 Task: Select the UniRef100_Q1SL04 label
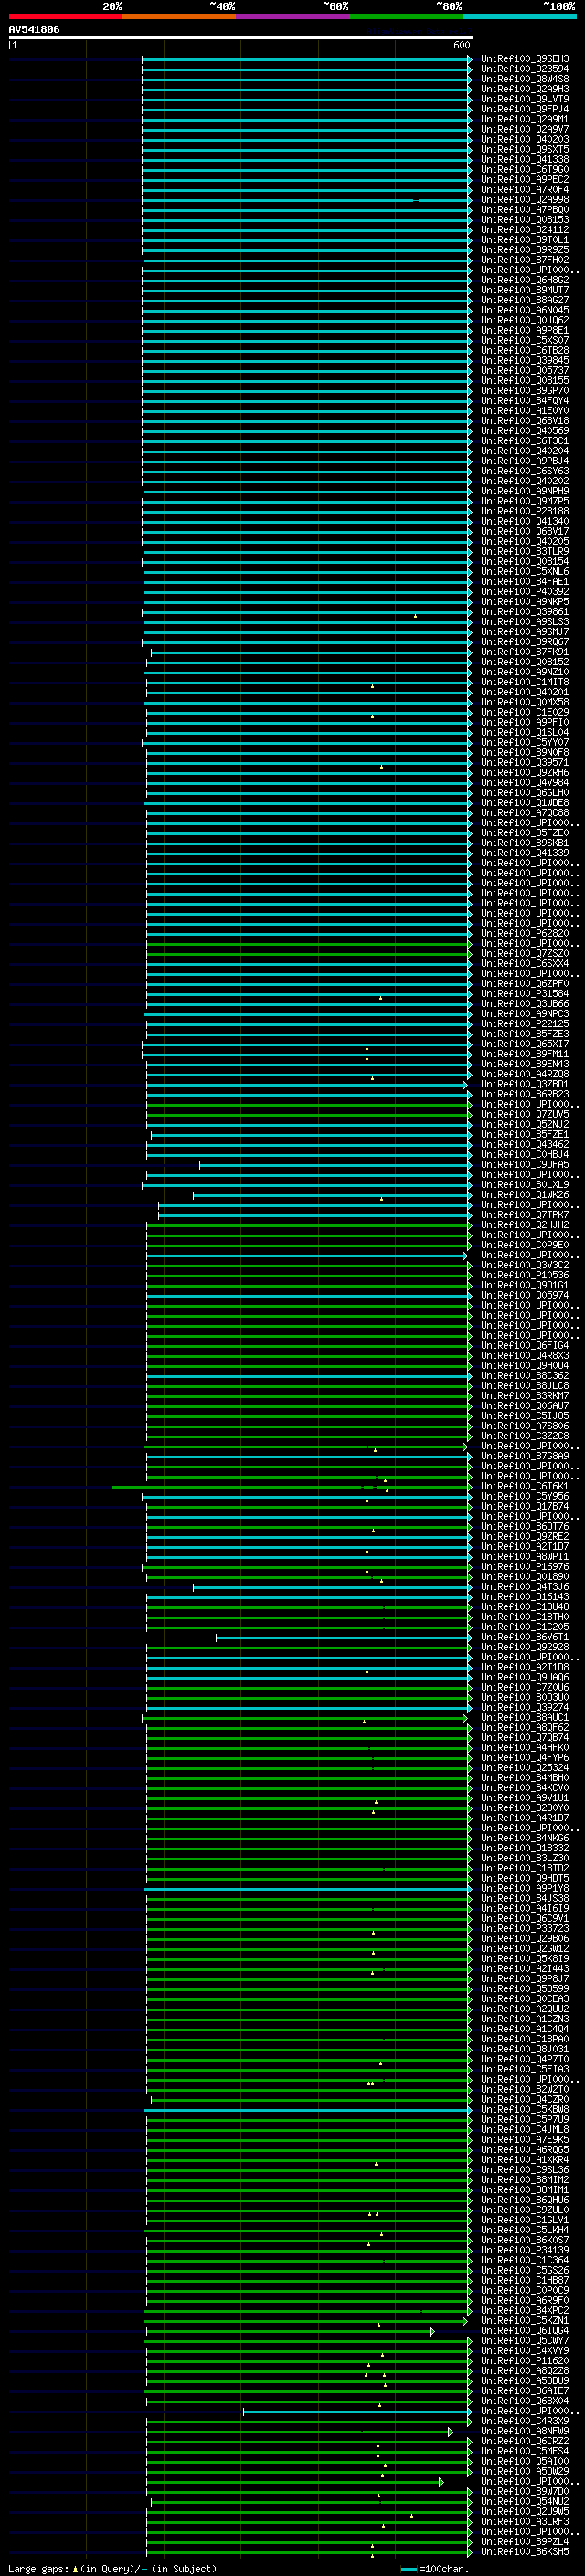pos(524,732)
